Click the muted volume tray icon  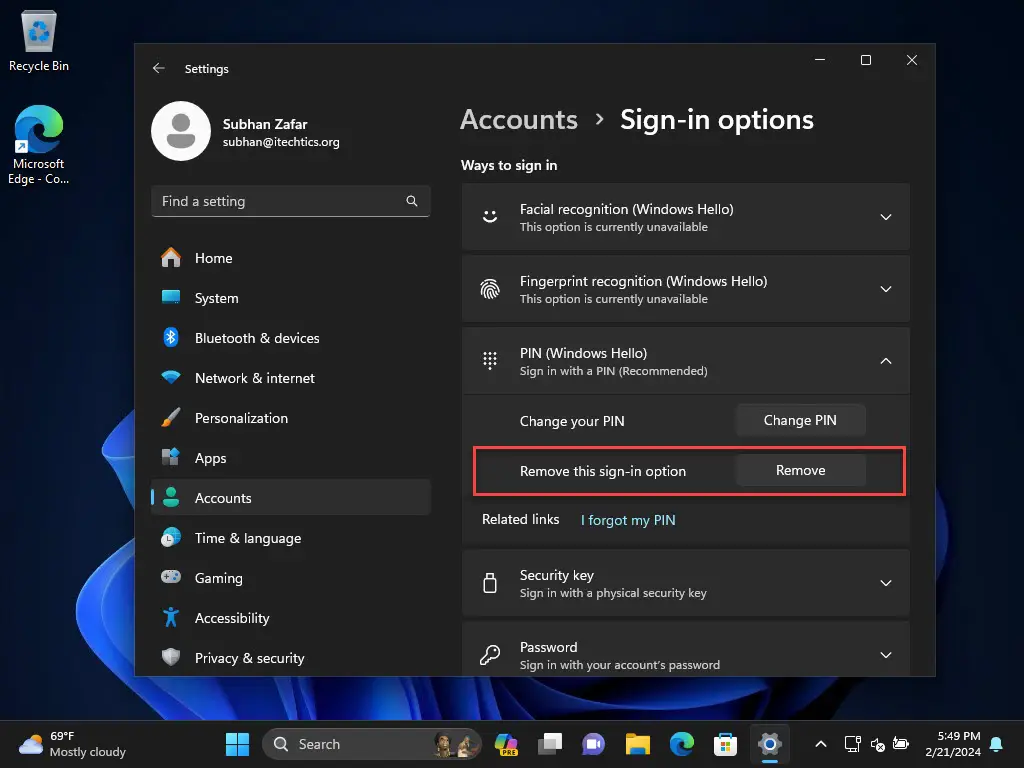click(x=878, y=744)
